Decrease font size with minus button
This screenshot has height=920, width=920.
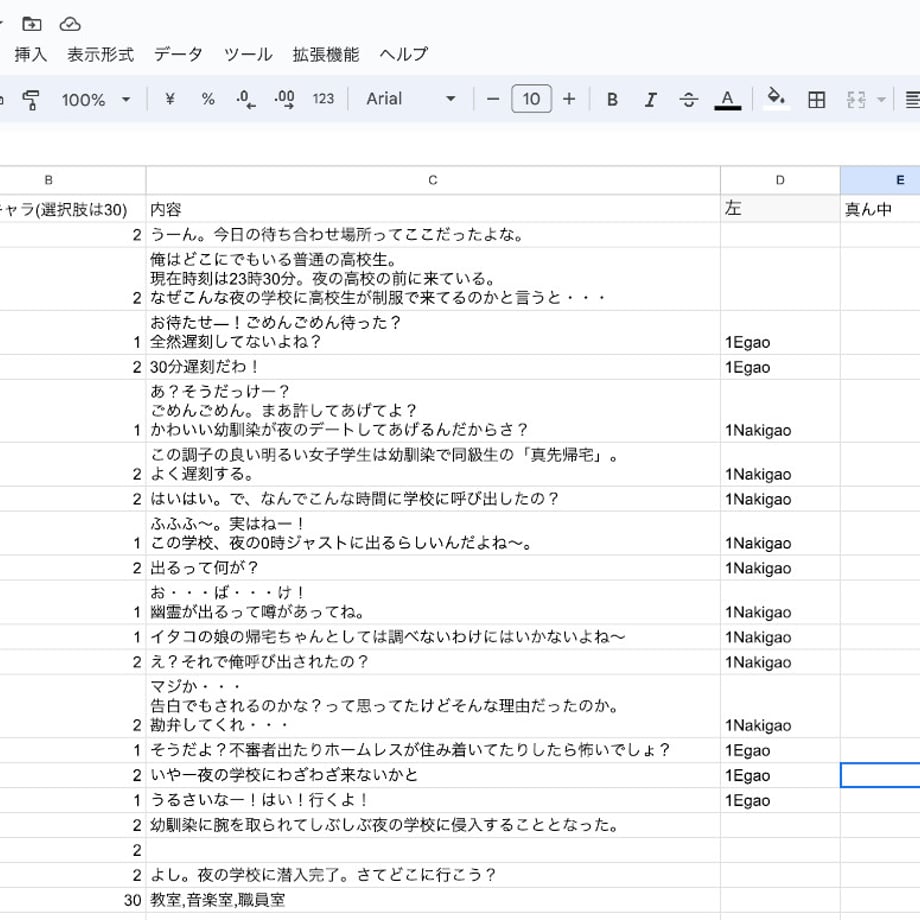coord(493,99)
